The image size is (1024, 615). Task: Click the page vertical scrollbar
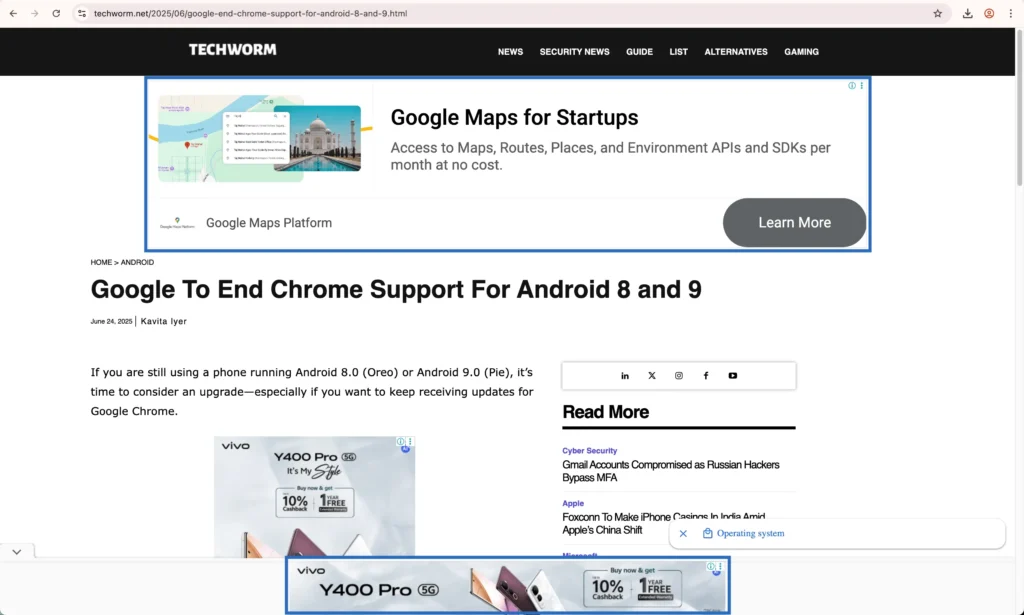coord(1019,108)
